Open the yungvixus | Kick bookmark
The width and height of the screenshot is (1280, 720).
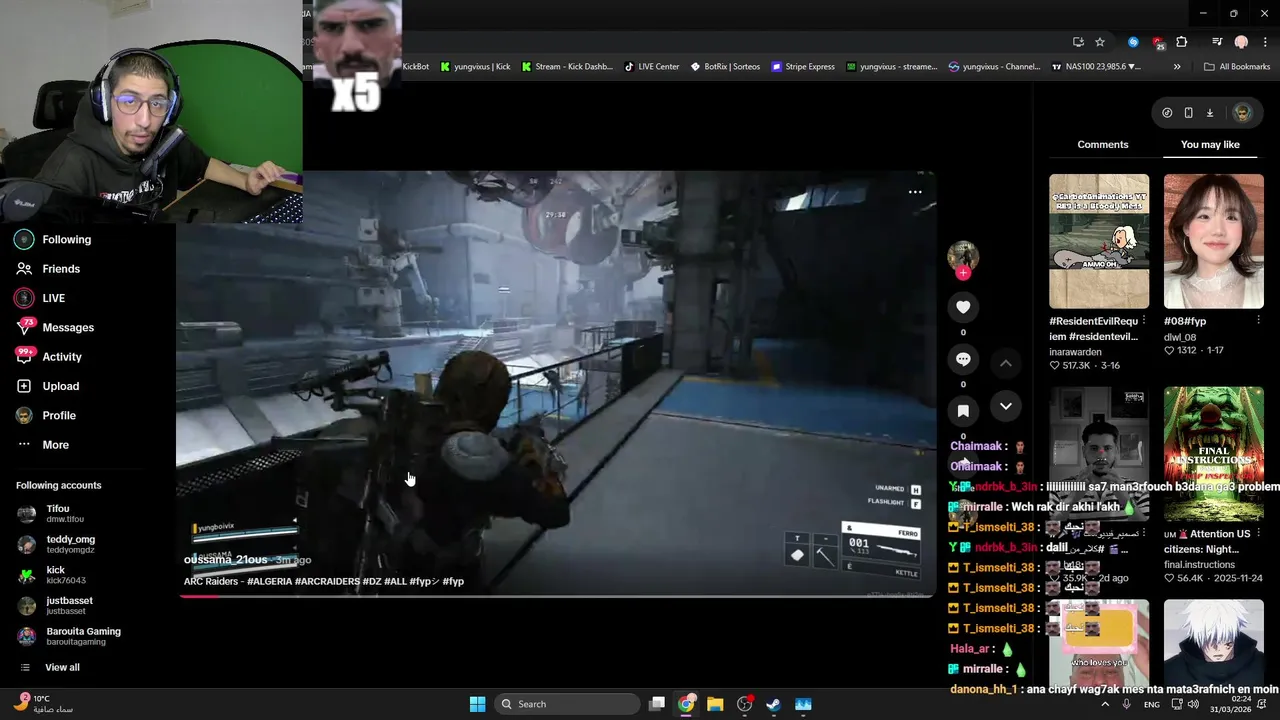point(475,67)
